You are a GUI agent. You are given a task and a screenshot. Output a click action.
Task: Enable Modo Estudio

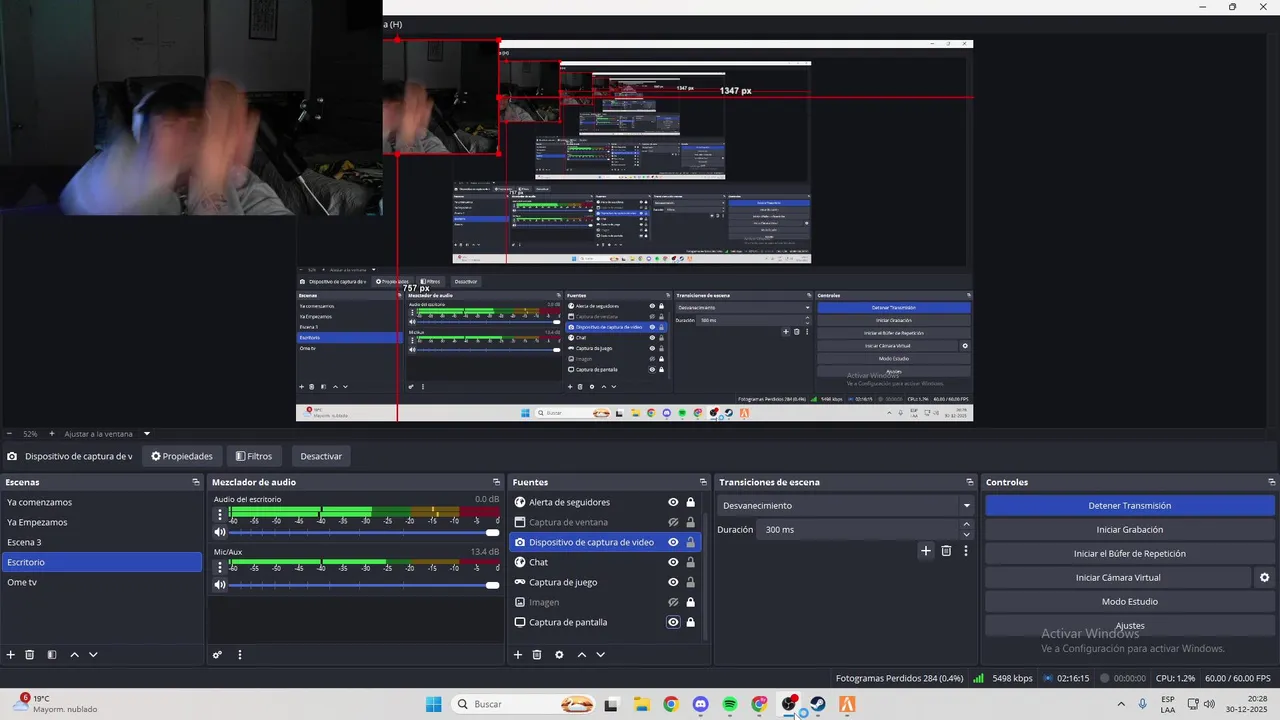1130,602
